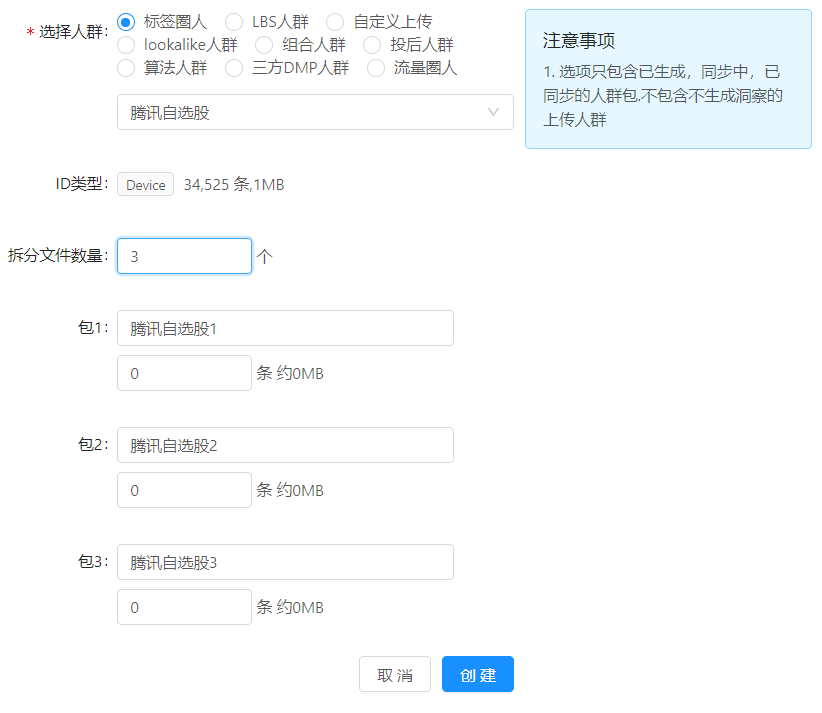Focus the 拆分文件数量 input field
This screenshot has height=713, width=822.
tap(184, 256)
